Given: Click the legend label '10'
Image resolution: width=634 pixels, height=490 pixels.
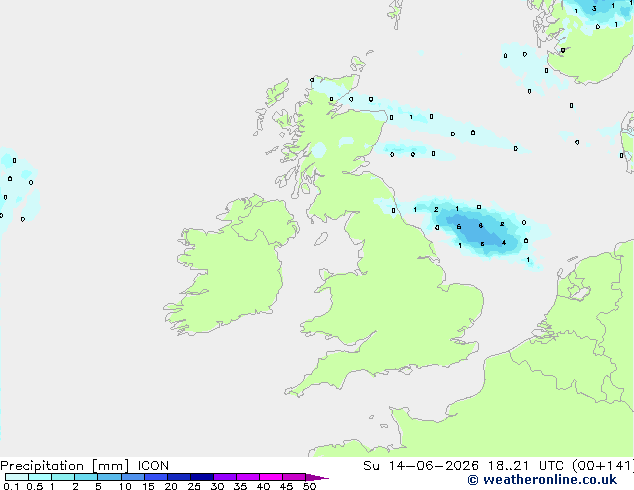Looking at the screenshot, I should point(125,486).
